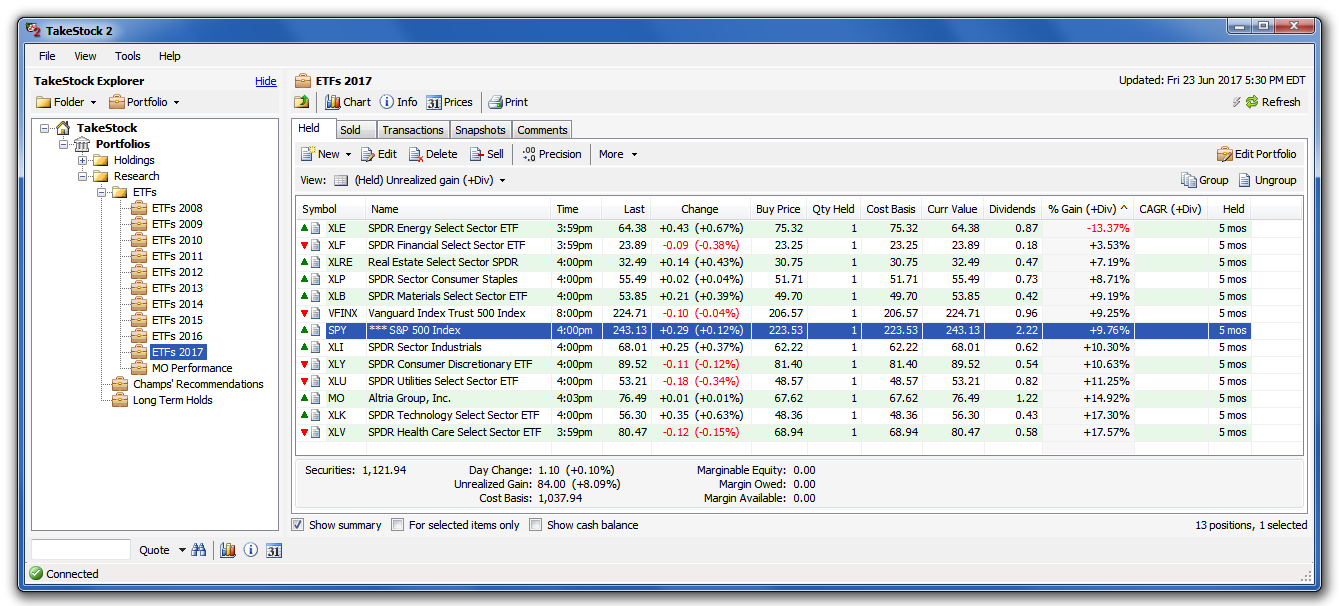Screen dimensions: 1339x606
Task: Click the chart icon in the quote bar
Action: click(x=228, y=550)
